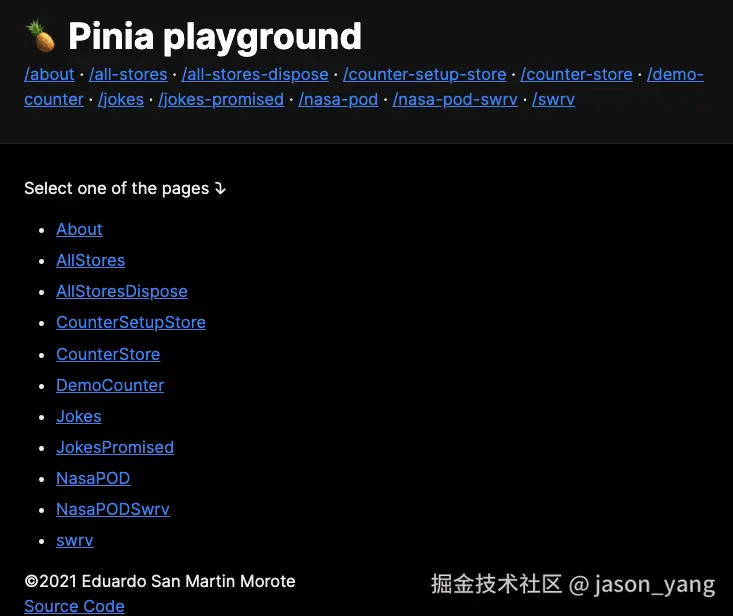Open the DemoCounter page link

(110, 385)
